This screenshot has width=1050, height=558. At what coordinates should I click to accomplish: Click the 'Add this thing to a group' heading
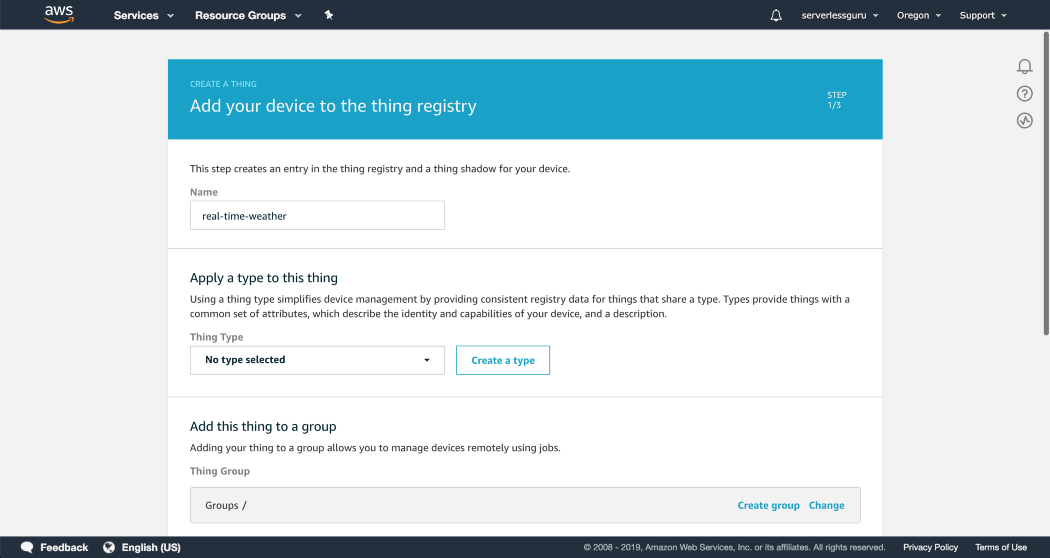tap(263, 427)
